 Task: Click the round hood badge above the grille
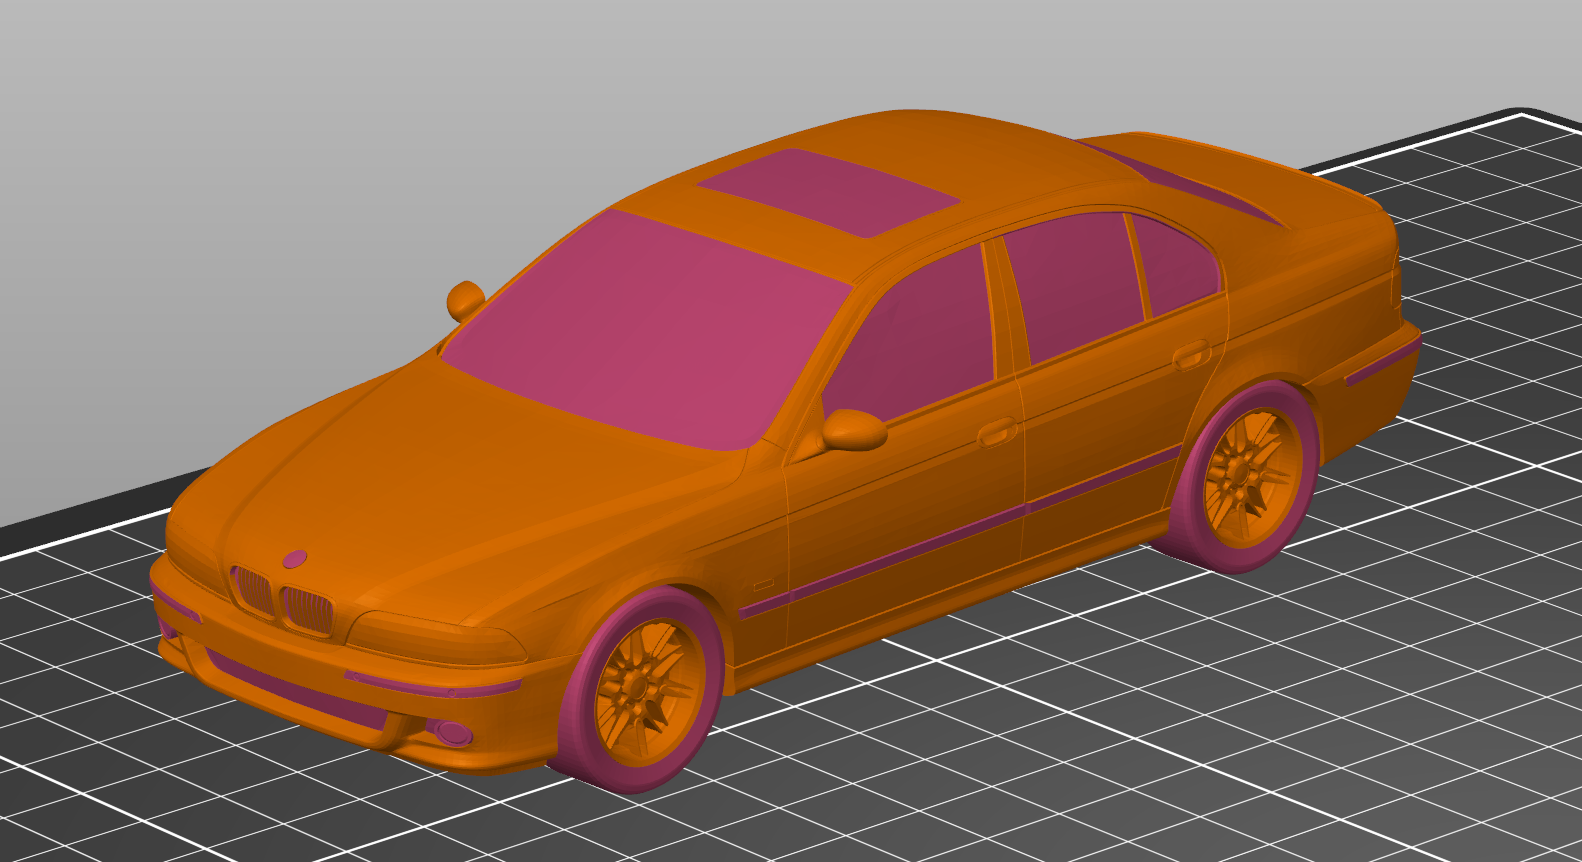pyautogui.click(x=295, y=560)
